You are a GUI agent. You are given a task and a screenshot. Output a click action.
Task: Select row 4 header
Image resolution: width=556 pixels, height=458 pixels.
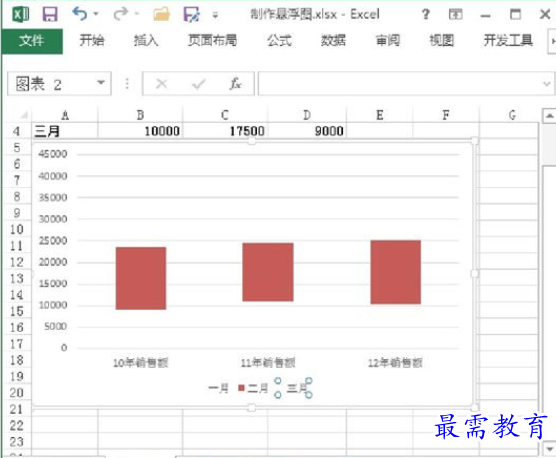[16, 131]
